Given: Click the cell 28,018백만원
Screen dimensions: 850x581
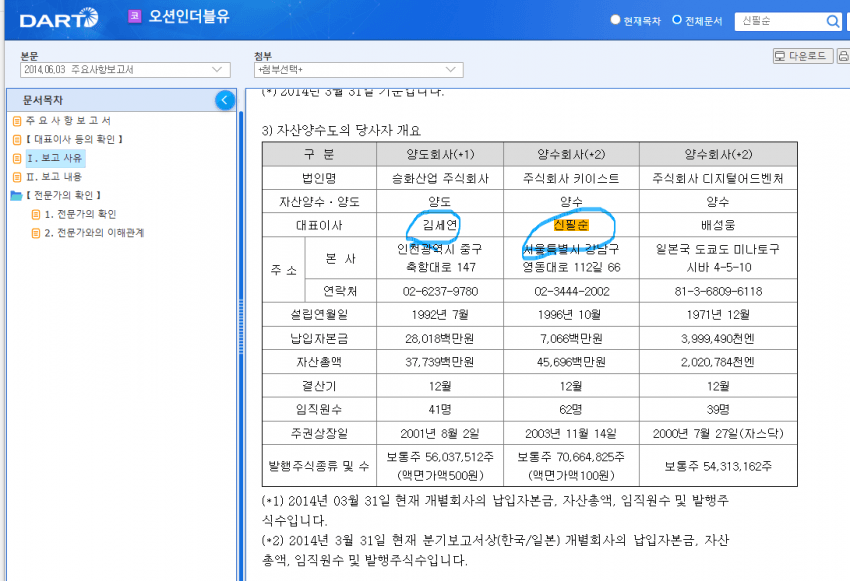Looking at the screenshot, I should click(440, 339).
